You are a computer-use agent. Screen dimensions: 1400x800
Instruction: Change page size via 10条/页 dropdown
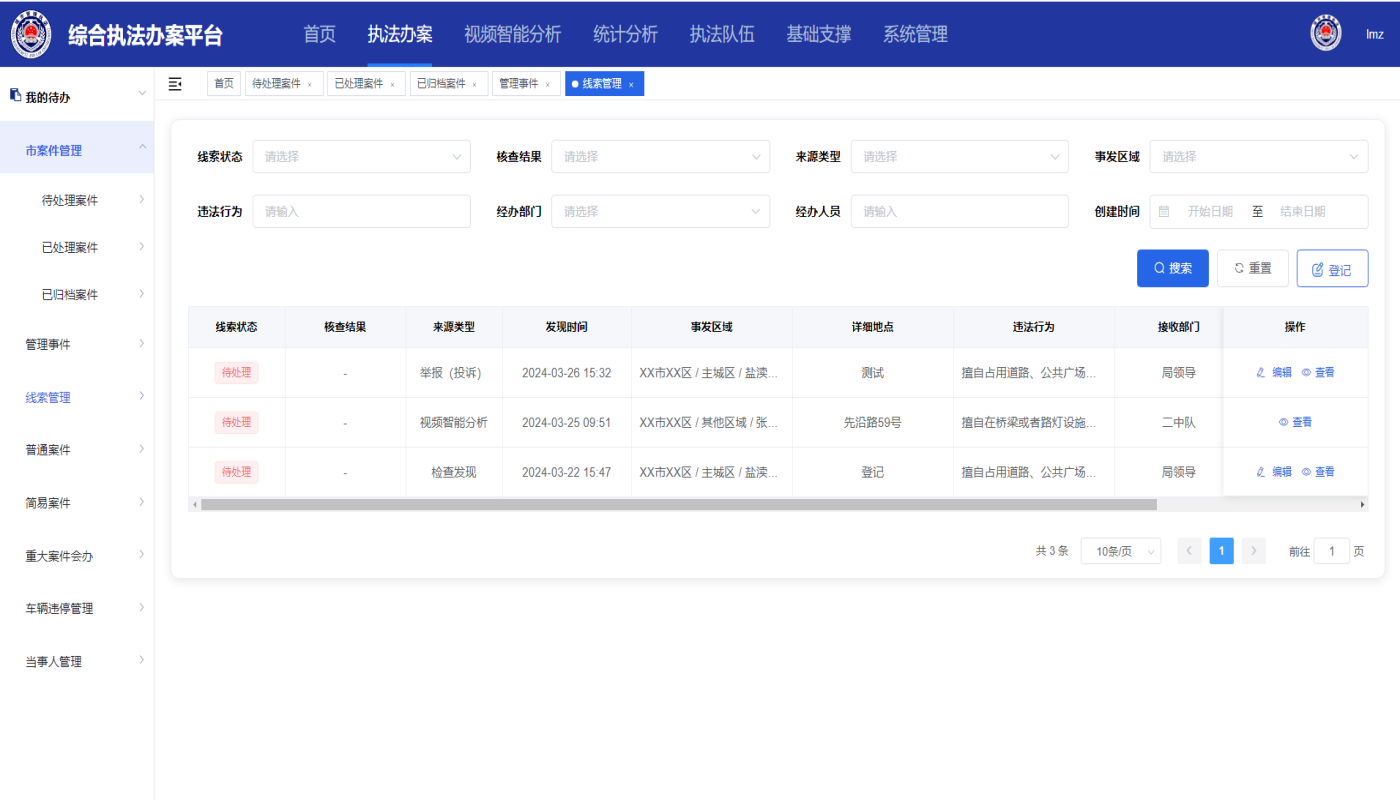coord(1121,551)
